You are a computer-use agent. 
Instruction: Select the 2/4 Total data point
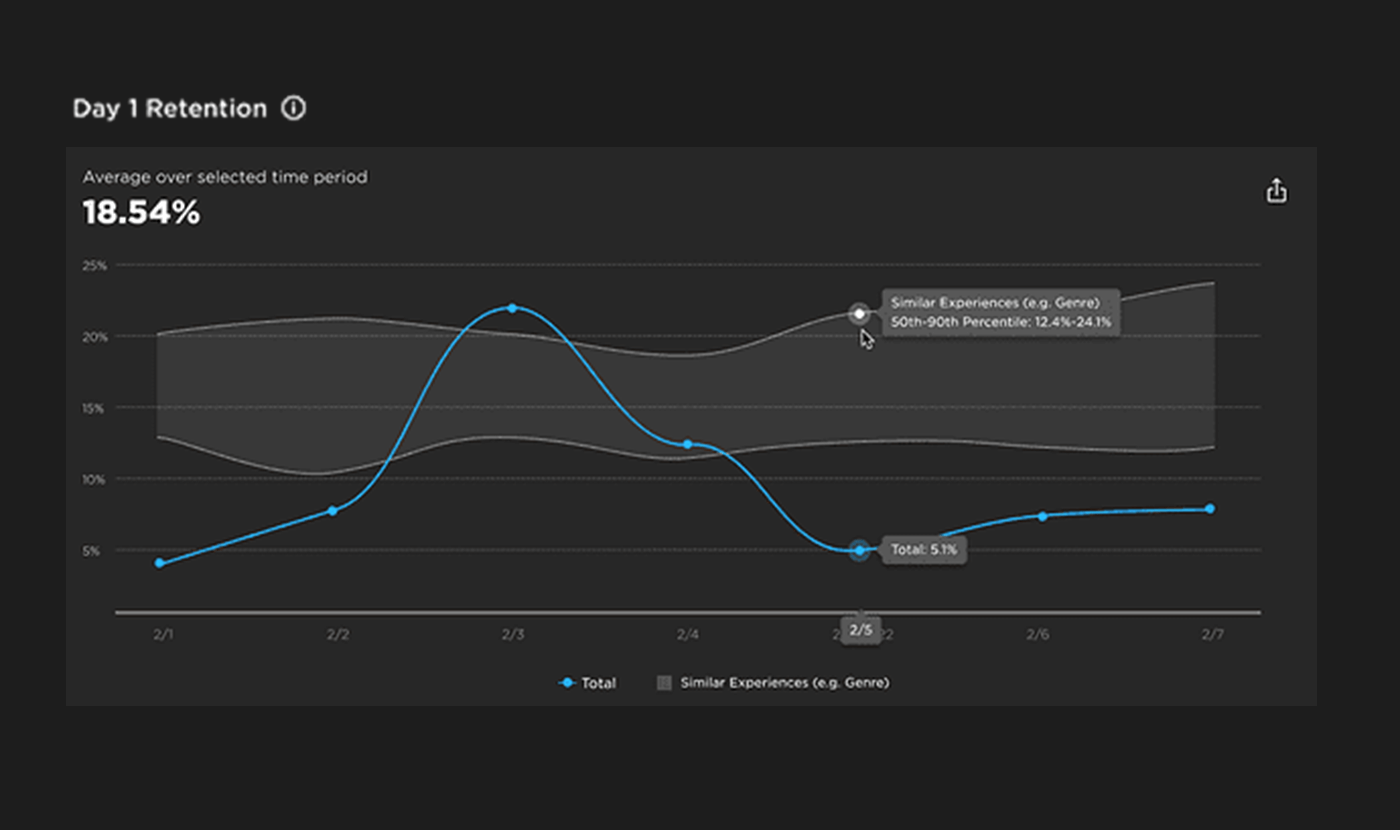click(x=687, y=444)
